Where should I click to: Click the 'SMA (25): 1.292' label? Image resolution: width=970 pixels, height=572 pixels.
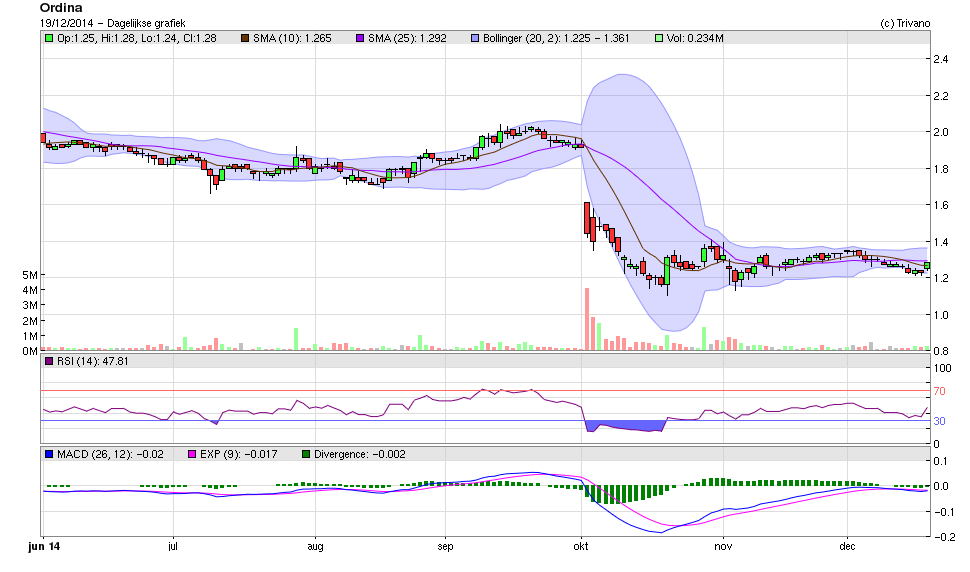pos(407,38)
